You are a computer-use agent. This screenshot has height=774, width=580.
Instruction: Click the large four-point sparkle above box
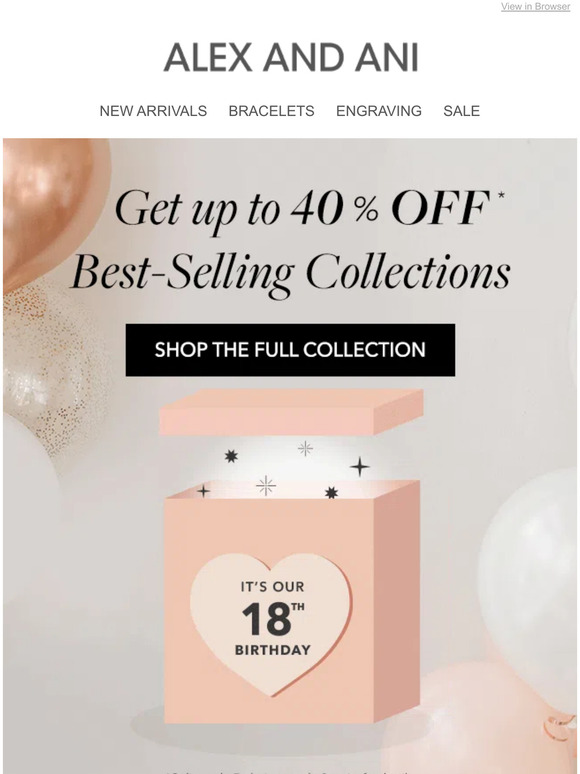pyautogui.click(x=359, y=467)
